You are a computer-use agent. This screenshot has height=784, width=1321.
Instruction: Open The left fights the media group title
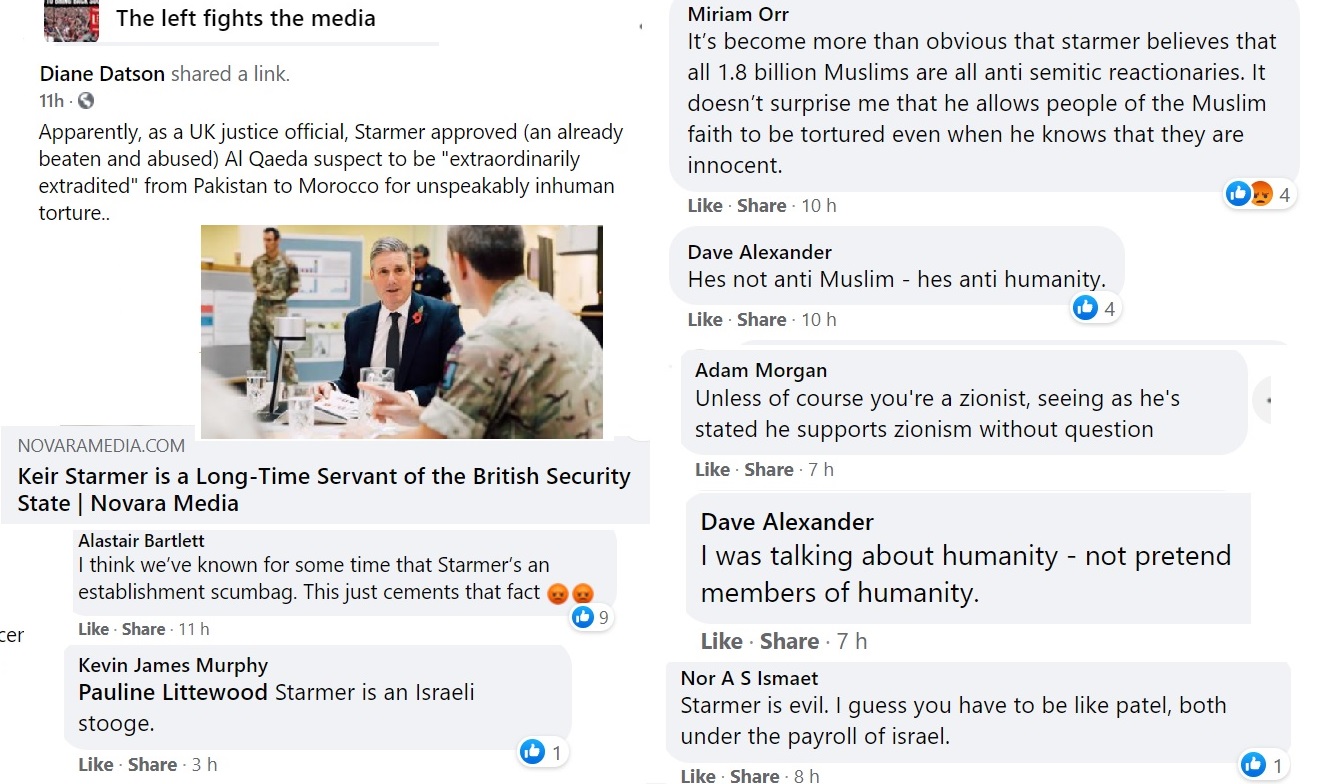point(245,18)
